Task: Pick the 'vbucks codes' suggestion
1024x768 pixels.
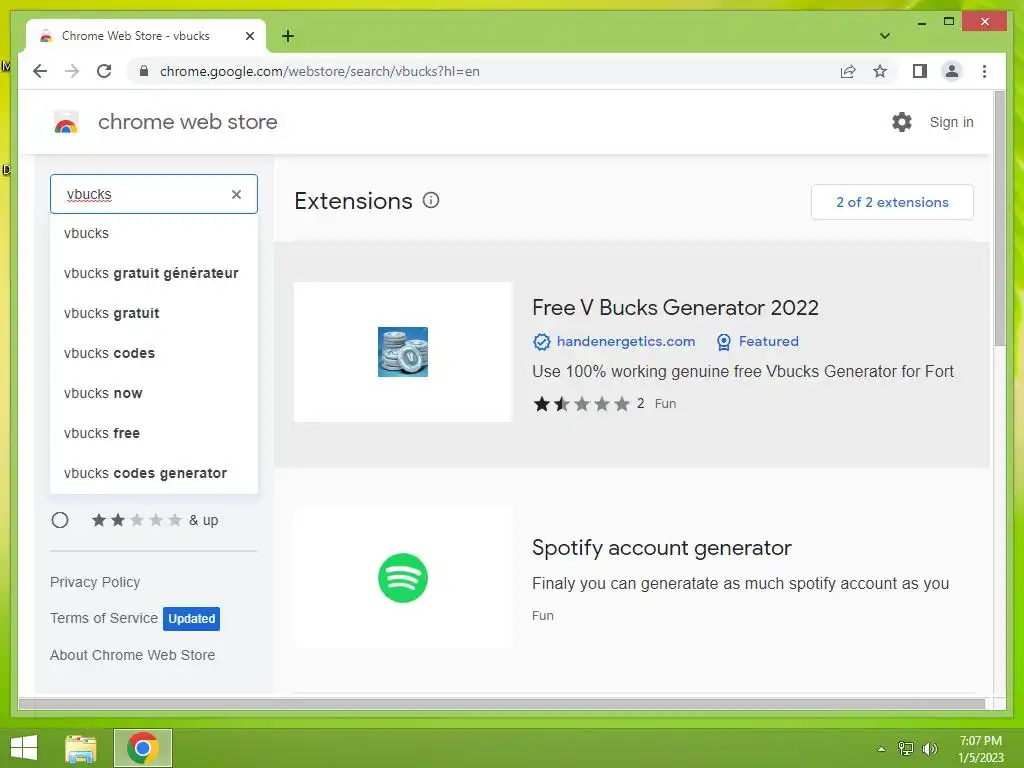Action: coord(154,353)
